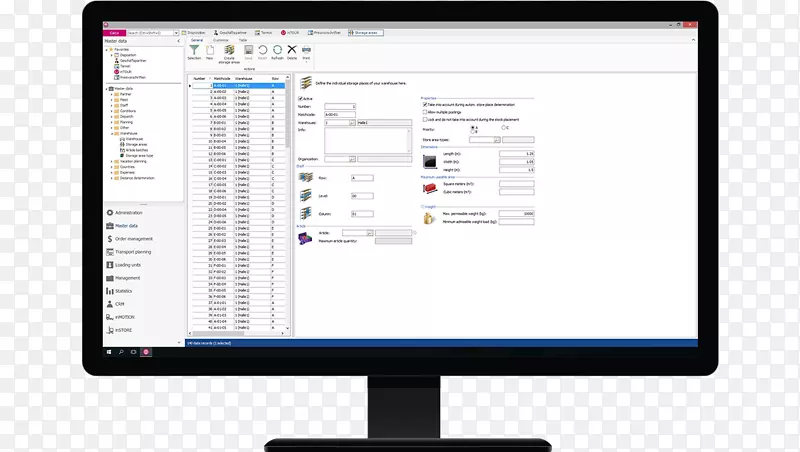Click the Selection filter funnel icon
This screenshot has height=452, width=800.
194,50
